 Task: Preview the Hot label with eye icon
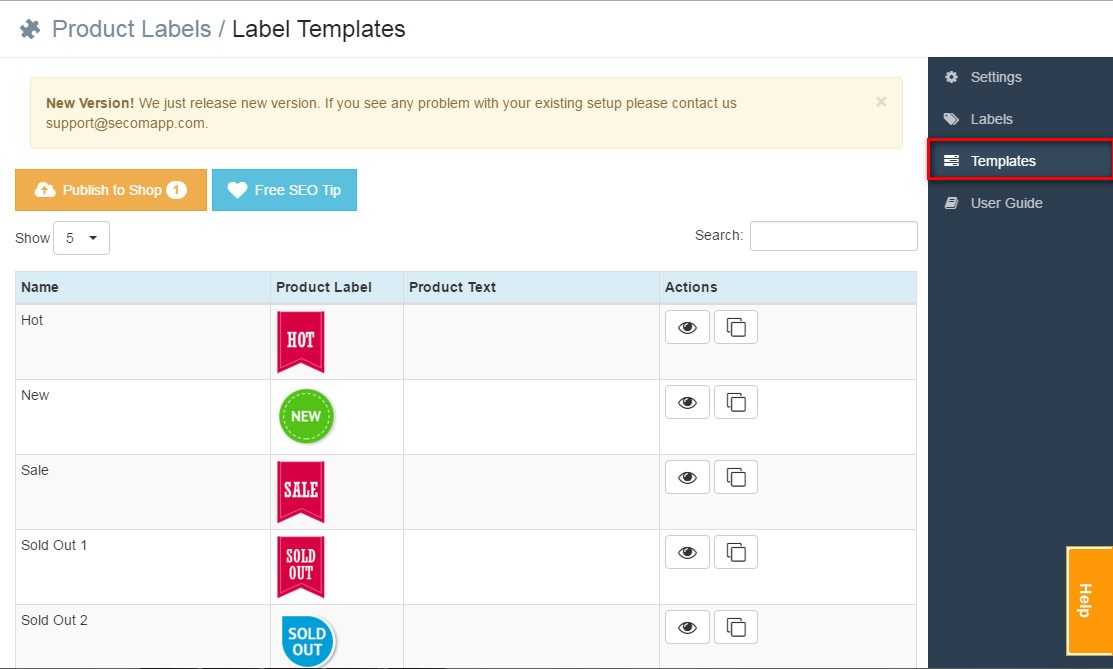(x=687, y=326)
